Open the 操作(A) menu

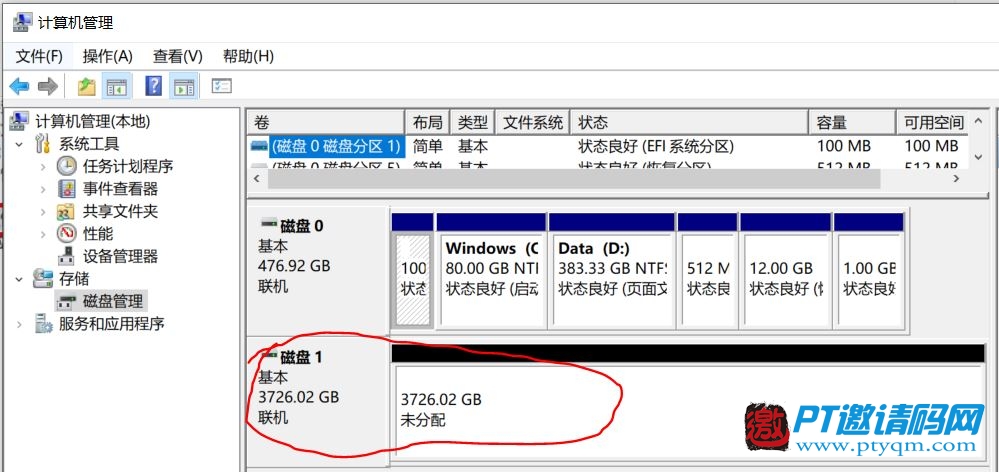[108, 57]
